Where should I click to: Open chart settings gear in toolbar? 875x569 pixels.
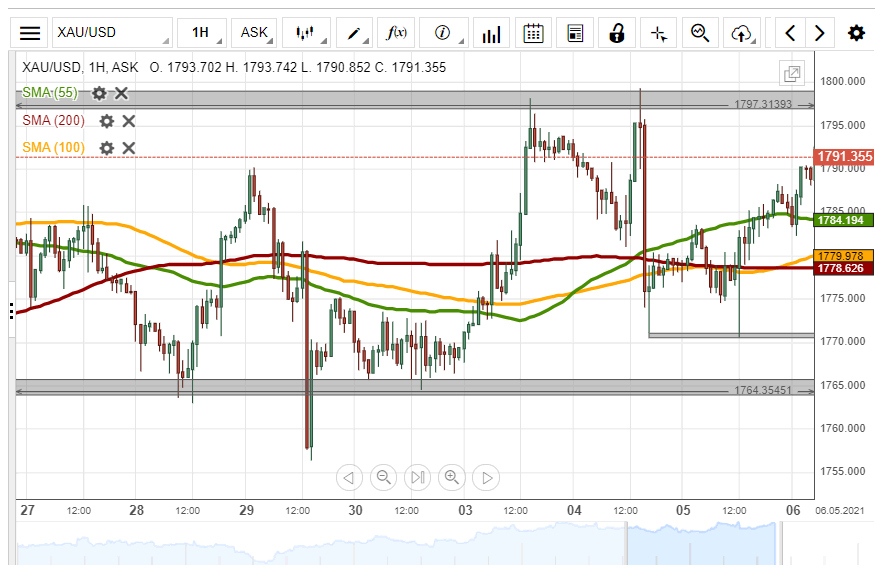(x=856, y=33)
